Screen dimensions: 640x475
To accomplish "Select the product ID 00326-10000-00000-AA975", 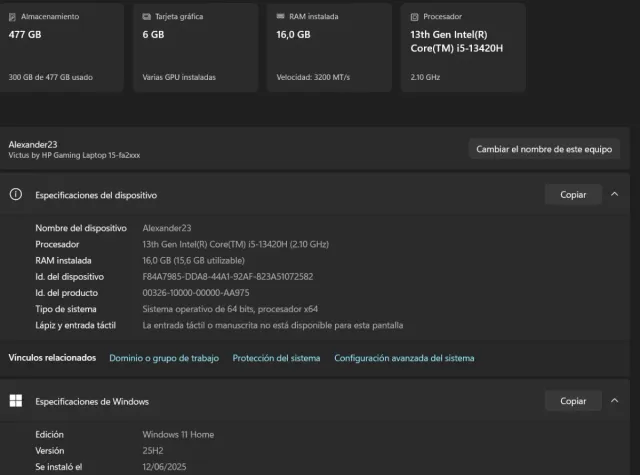I will (196, 293).
